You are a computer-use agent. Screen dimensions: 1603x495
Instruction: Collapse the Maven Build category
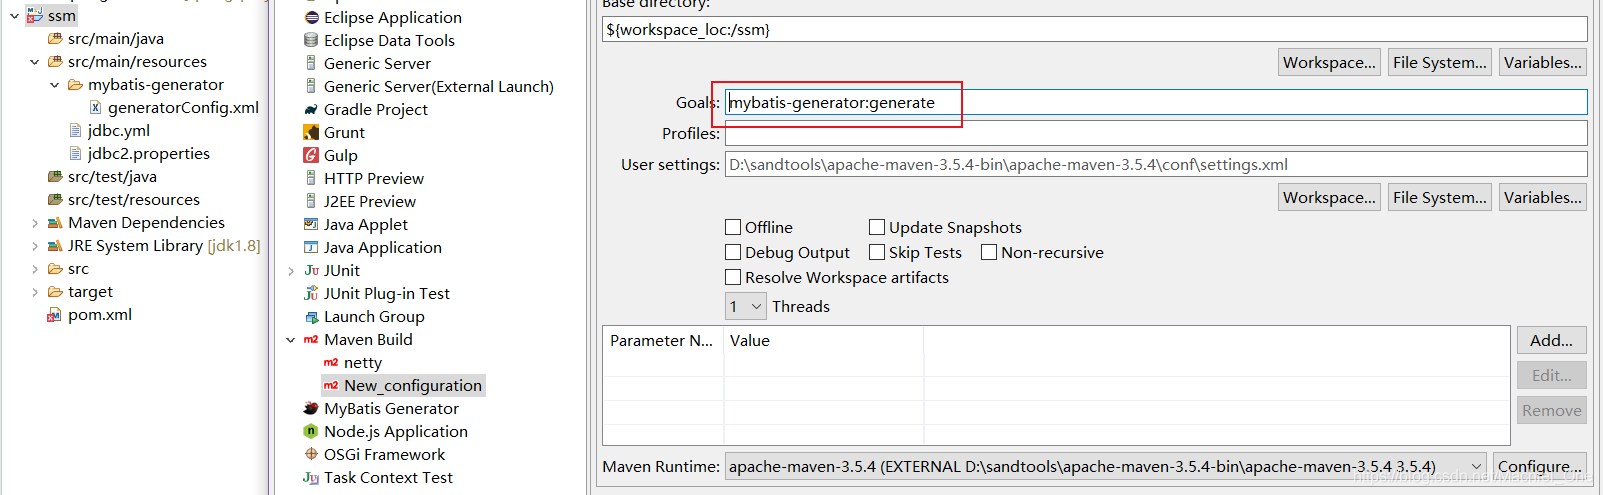tap(291, 340)
